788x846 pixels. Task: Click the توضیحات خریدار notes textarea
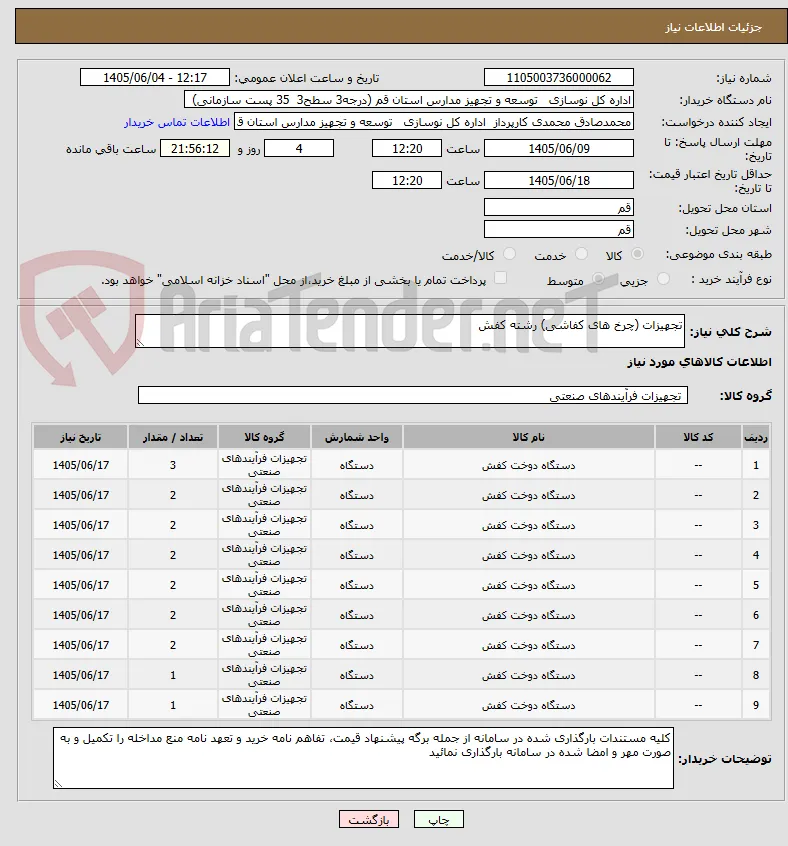click(x=364, y=758)
